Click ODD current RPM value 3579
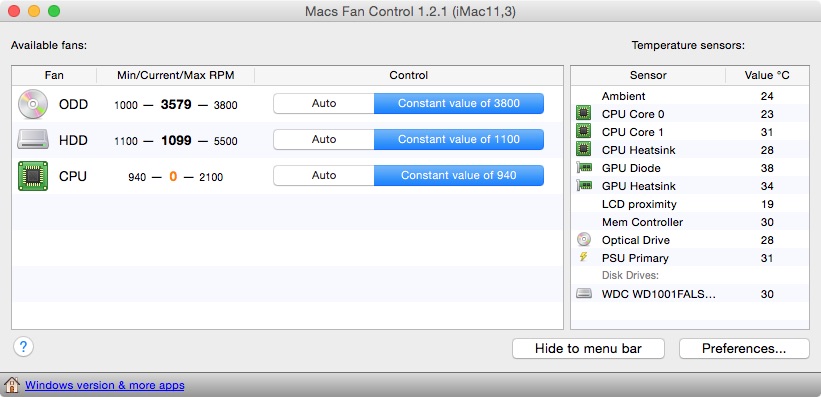821x397 pixels. pyautogui.click(x=176, y=104)
